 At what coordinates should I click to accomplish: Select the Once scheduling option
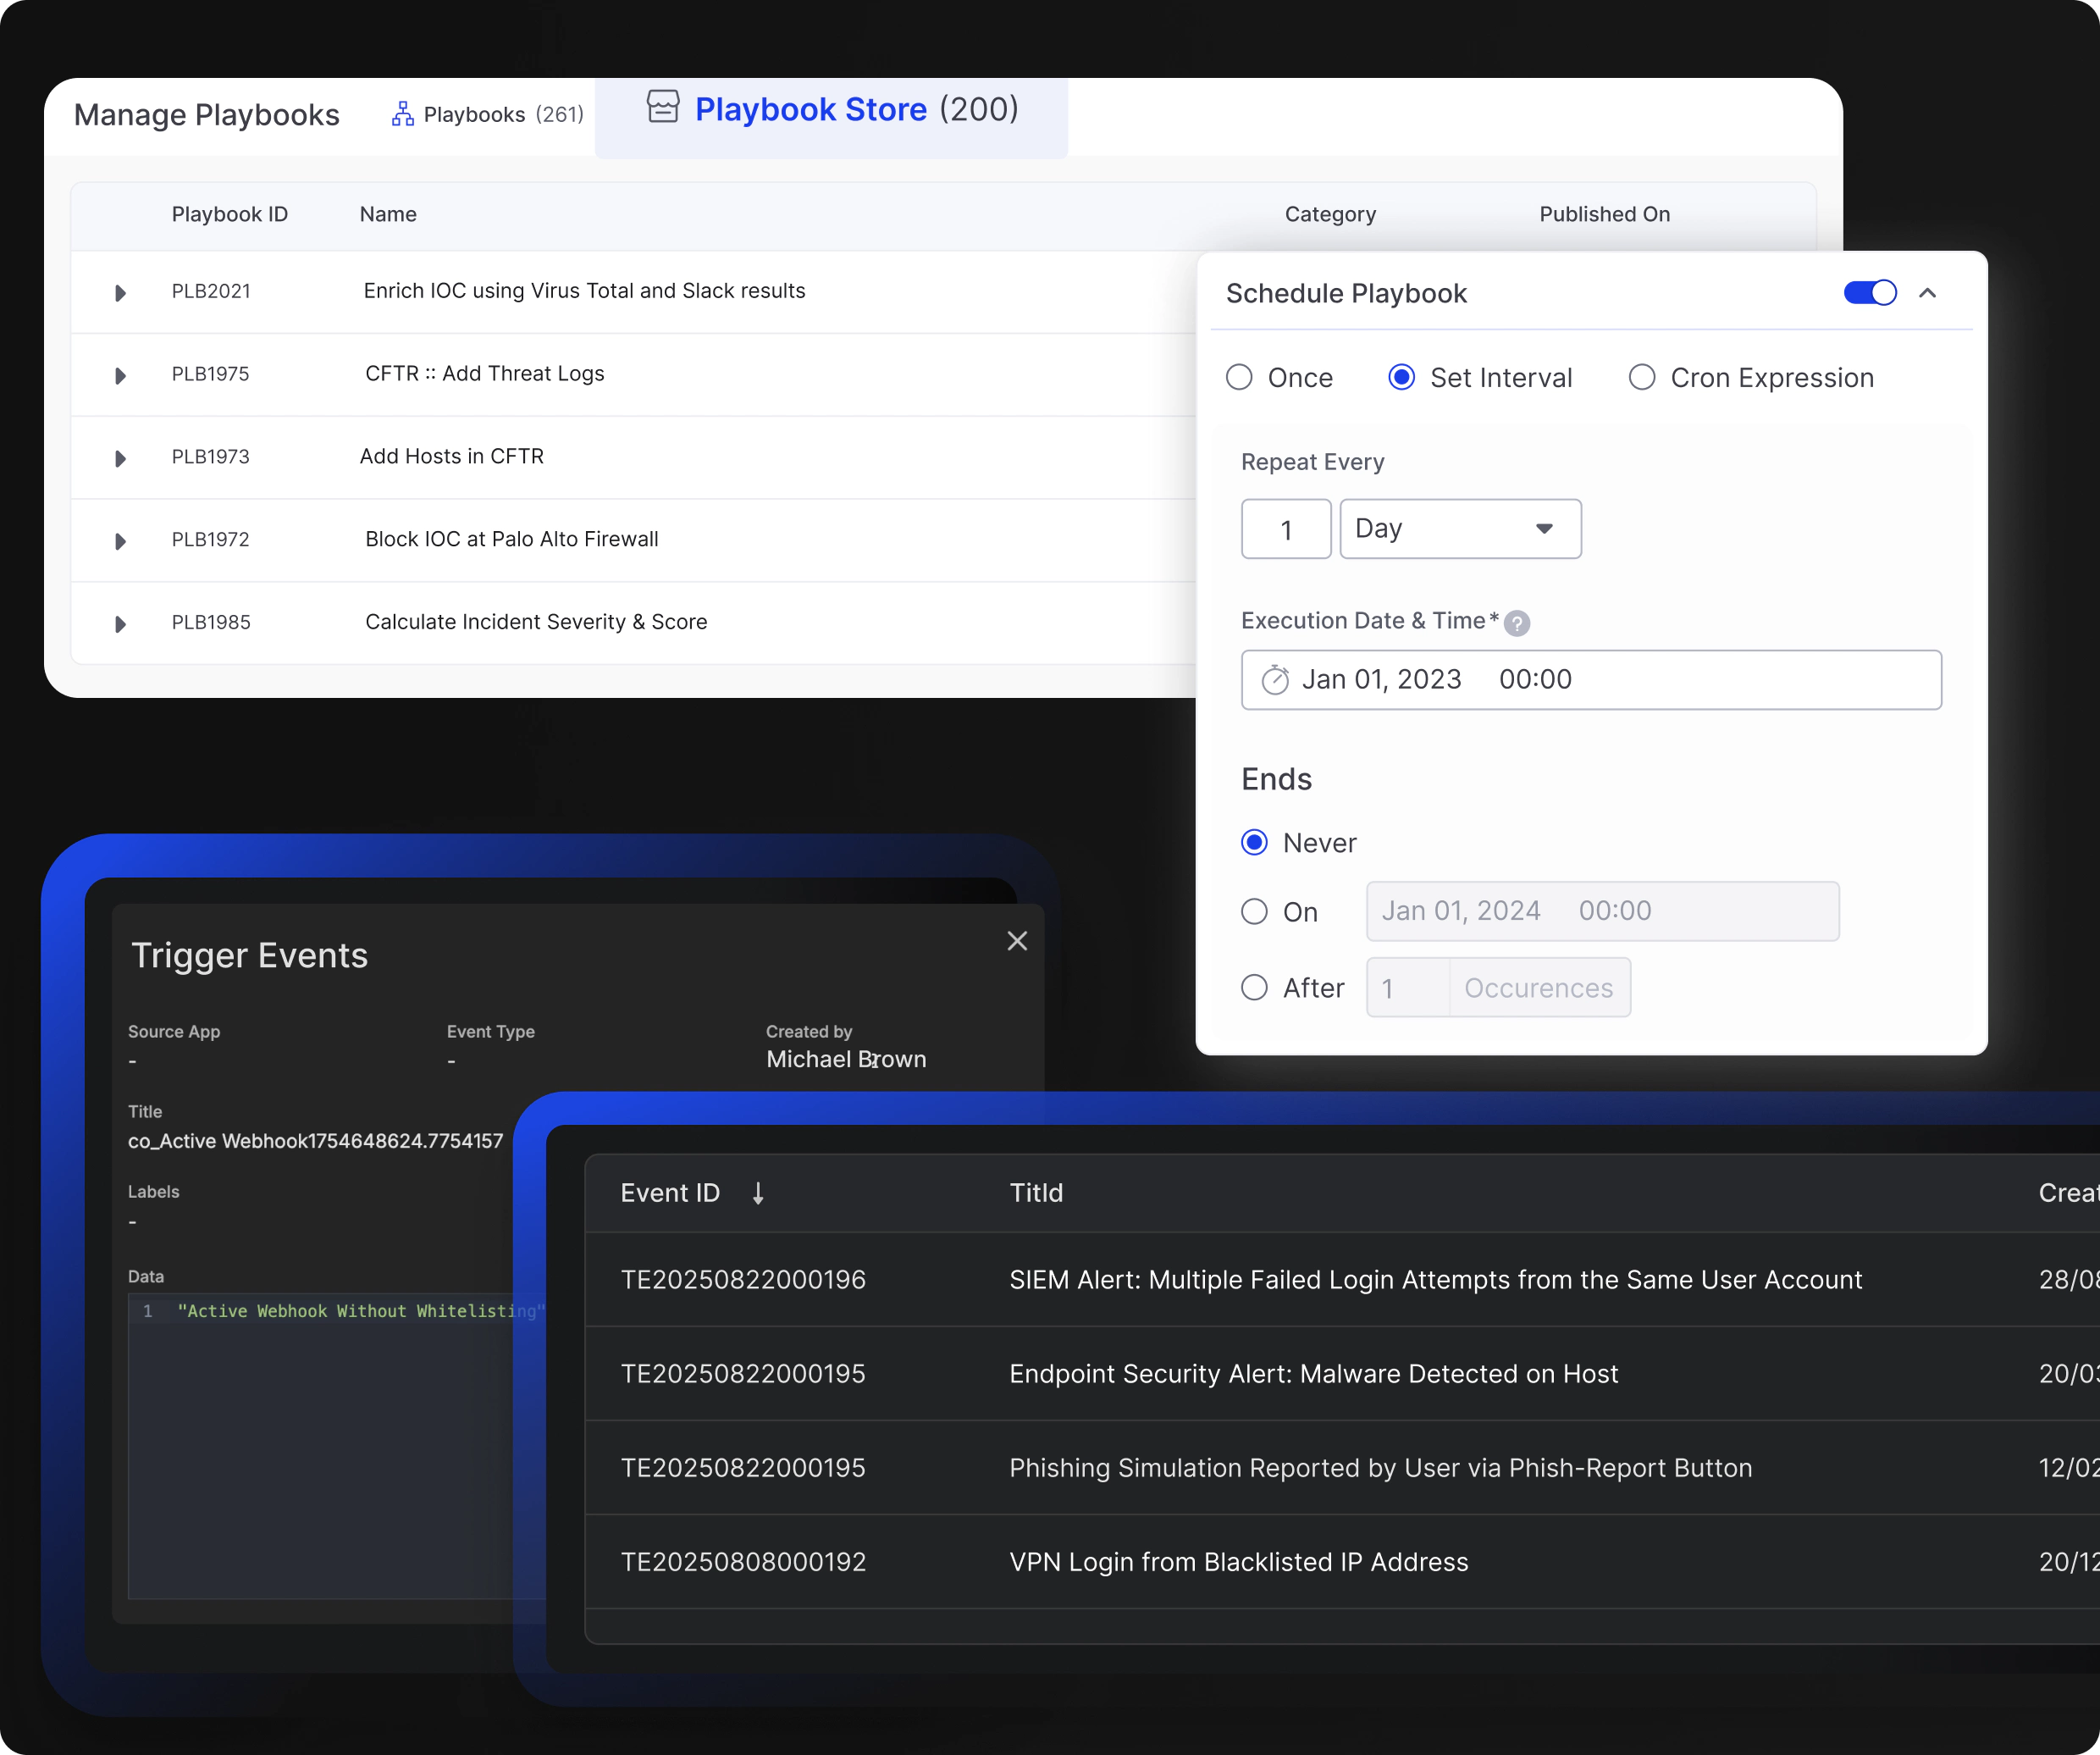[1240, 377]
